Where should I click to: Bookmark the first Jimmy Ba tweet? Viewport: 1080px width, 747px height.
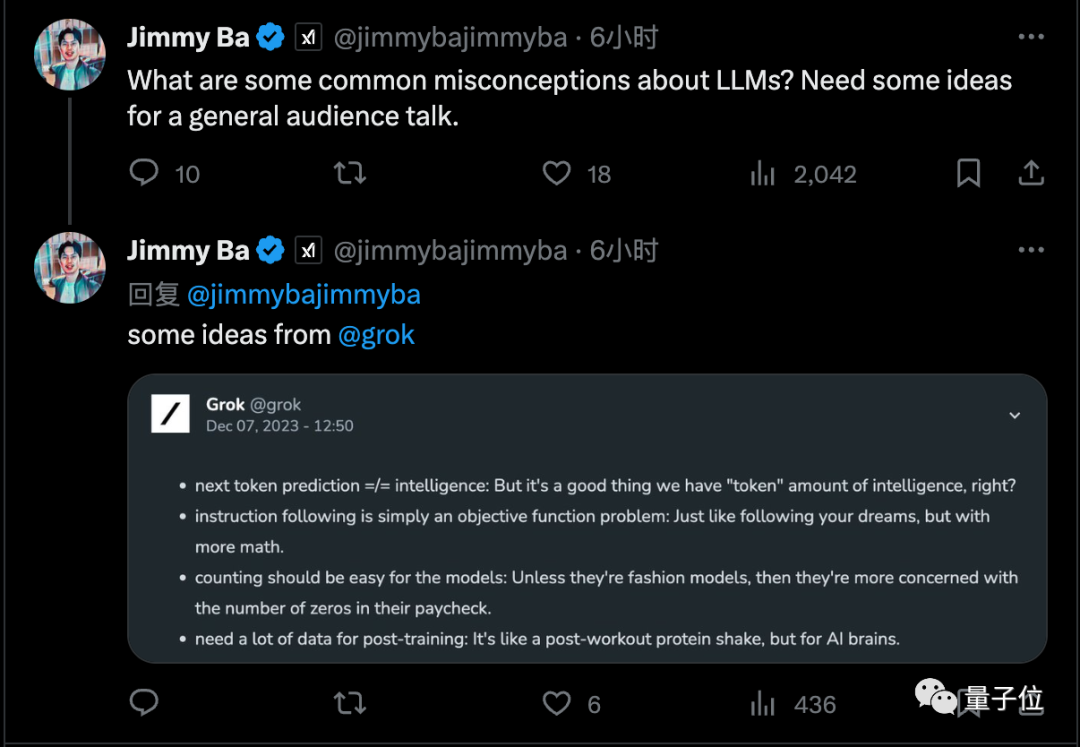(x=968, y=174)
